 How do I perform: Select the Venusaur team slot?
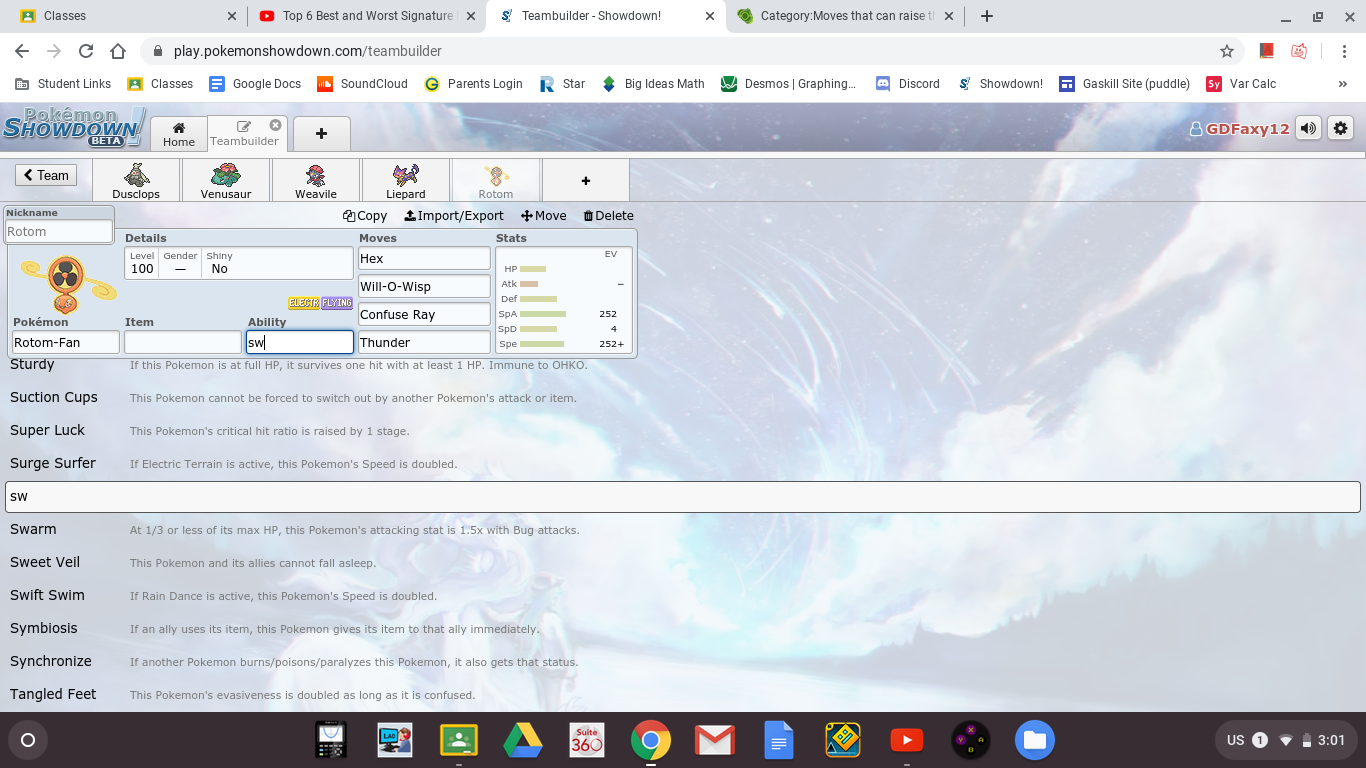coord(226,180)
